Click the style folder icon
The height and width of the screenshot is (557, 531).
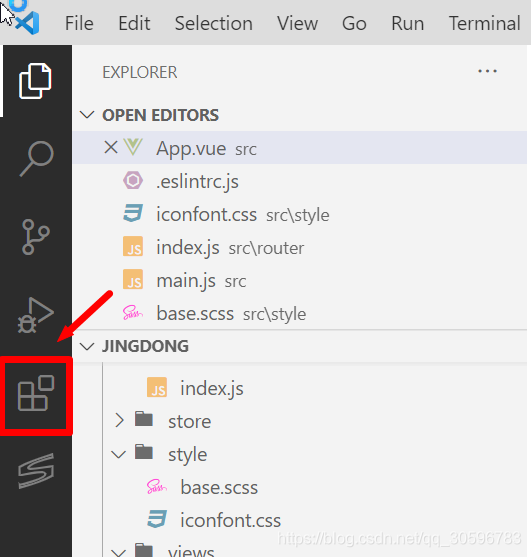(144, 452)
